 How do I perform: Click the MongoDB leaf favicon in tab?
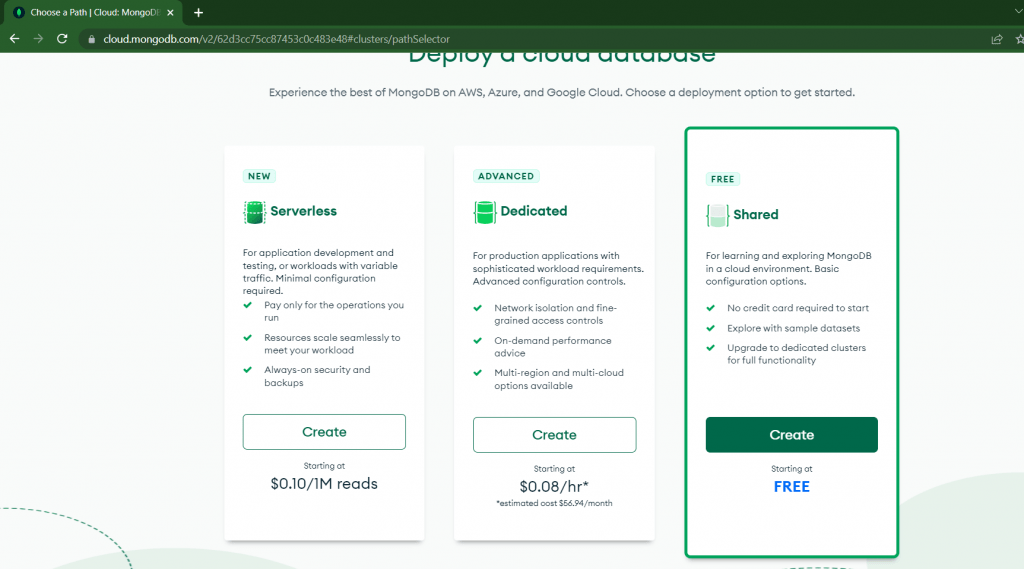tap(18, 12)
